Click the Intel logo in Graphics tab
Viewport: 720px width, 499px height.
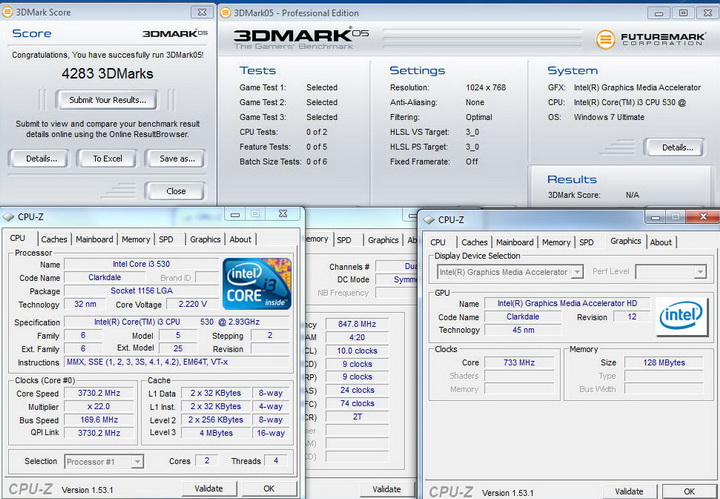(681, 317)
